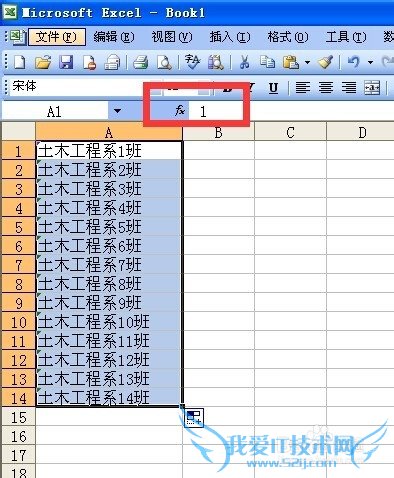This screenshot has height=478, width=394.
Task: Open the 格式(O) menu
Action: (288, 37)
